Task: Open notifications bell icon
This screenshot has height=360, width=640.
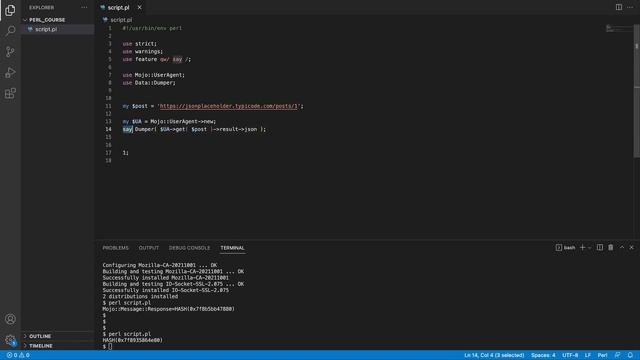Action: click(x=630, y=355)
